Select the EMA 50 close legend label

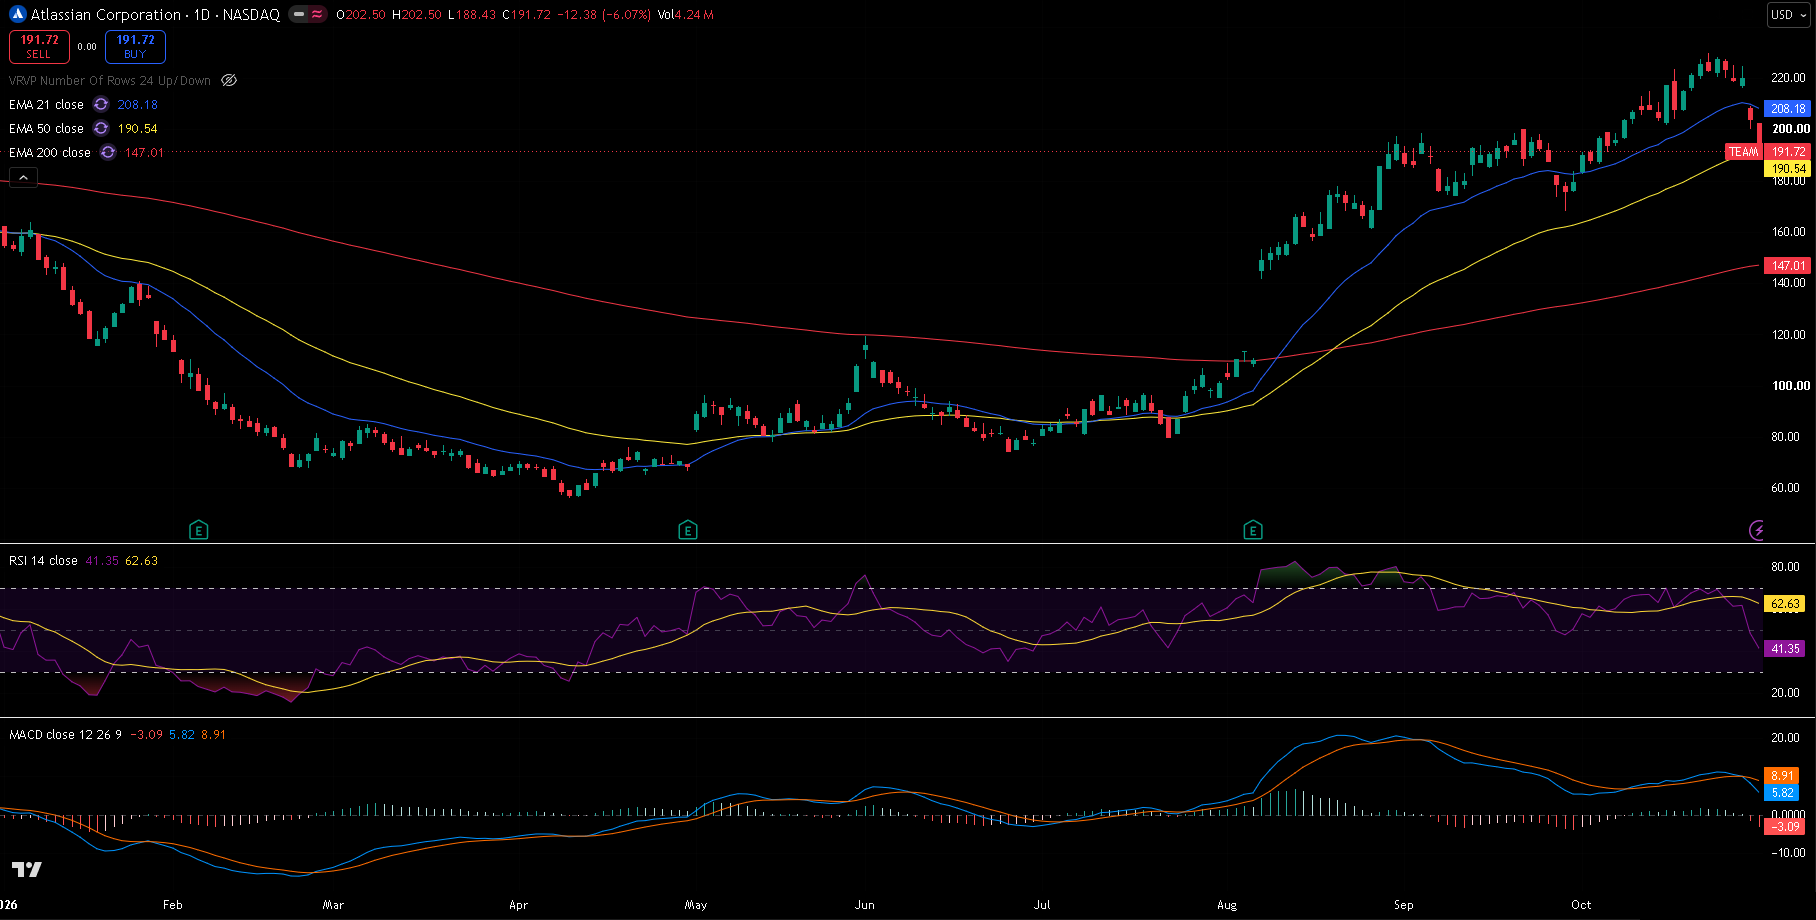click(x=46, y=129)
